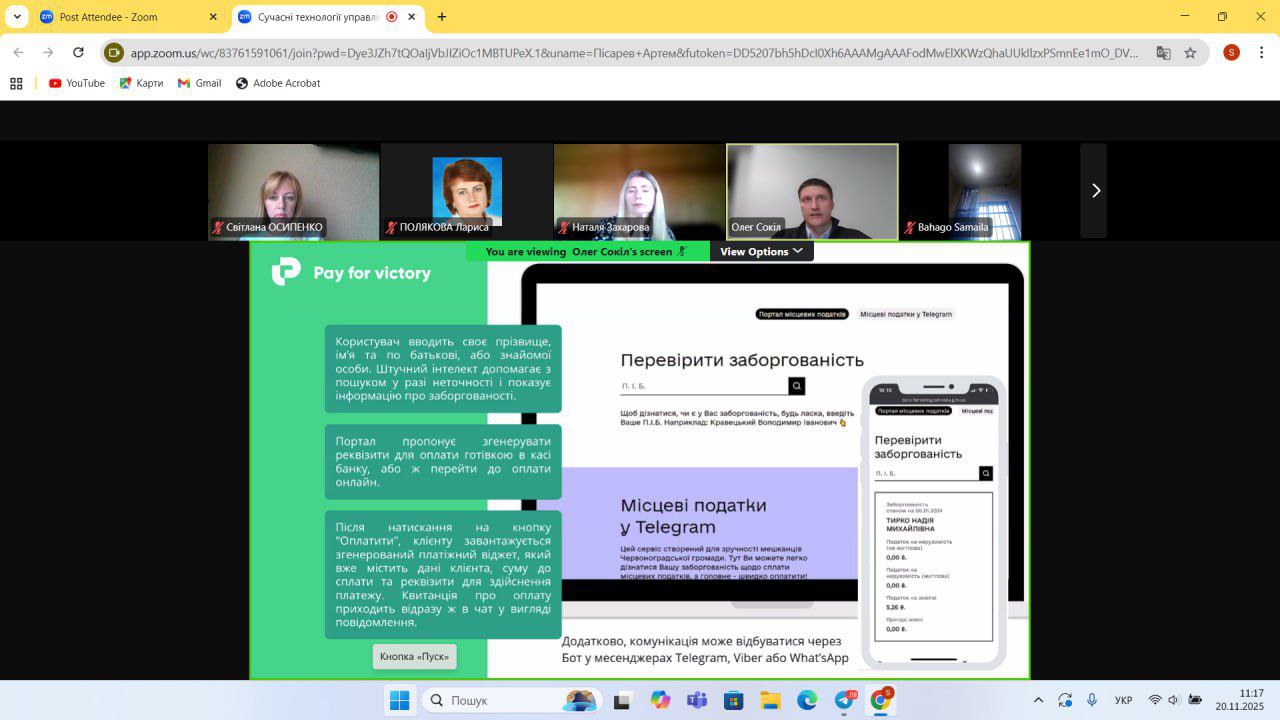Reload the Zoom meeting page
The image size is (1280, 720).
click(78, 53)
